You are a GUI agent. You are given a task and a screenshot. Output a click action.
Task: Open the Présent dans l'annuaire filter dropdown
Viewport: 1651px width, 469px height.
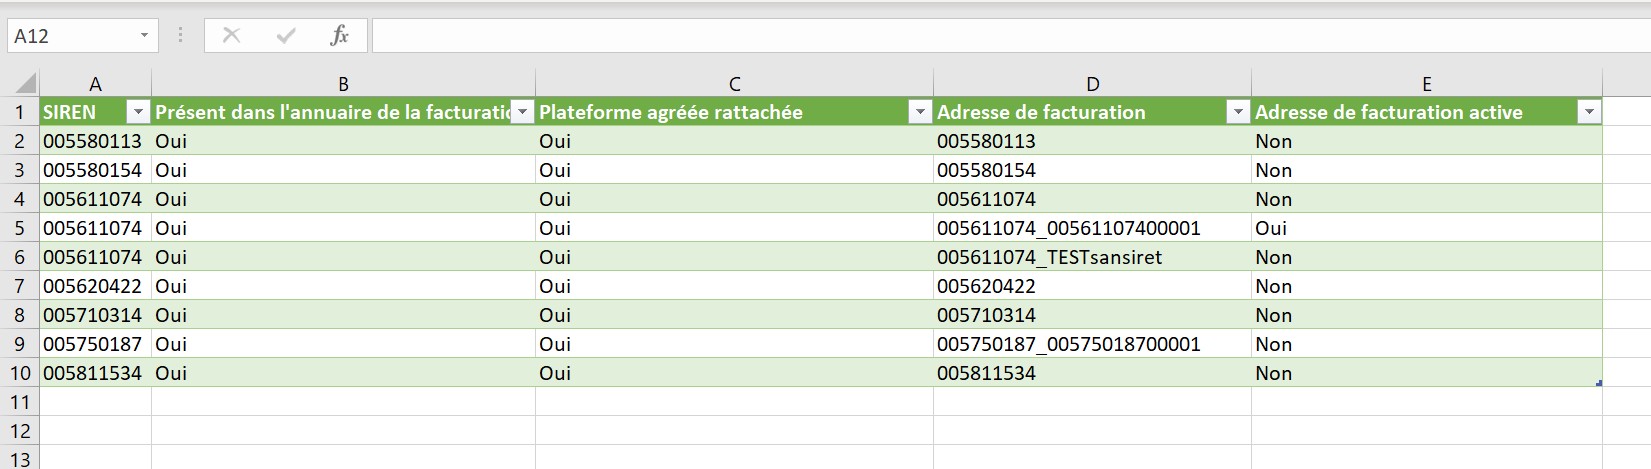click(522, 112)
